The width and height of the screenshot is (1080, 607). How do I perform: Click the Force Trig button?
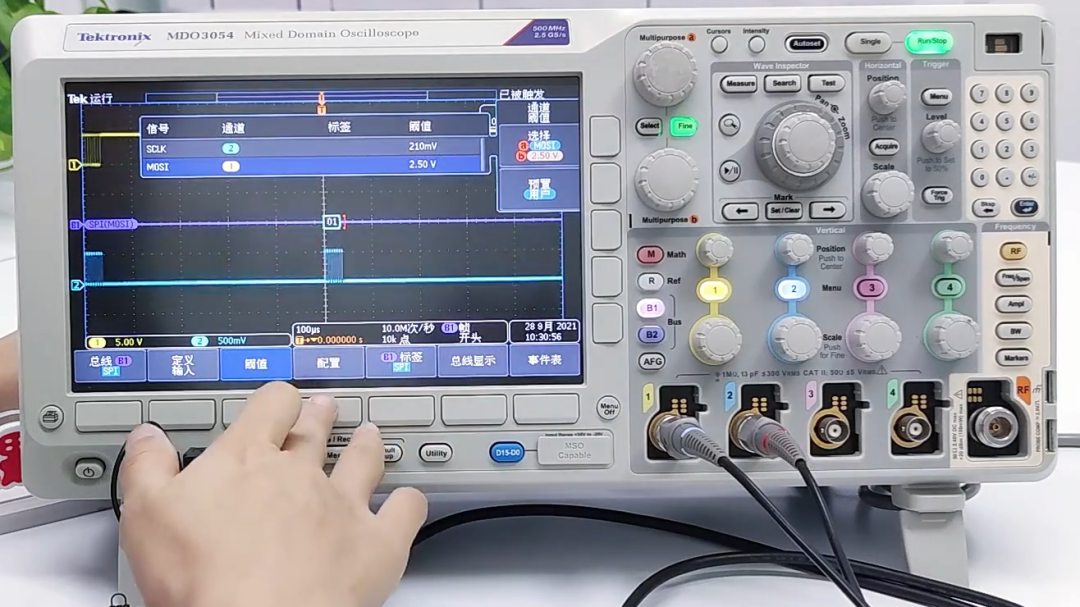coord(937,196)
